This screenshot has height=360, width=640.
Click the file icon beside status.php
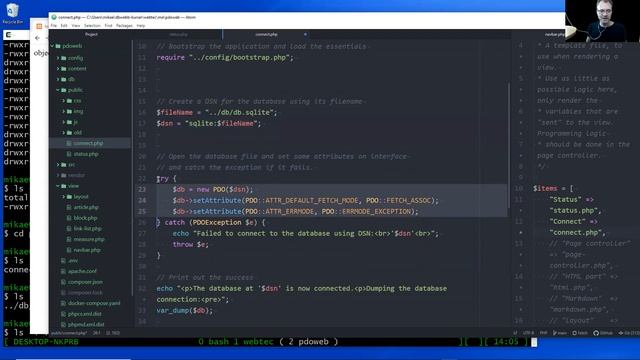pos(69,154)
